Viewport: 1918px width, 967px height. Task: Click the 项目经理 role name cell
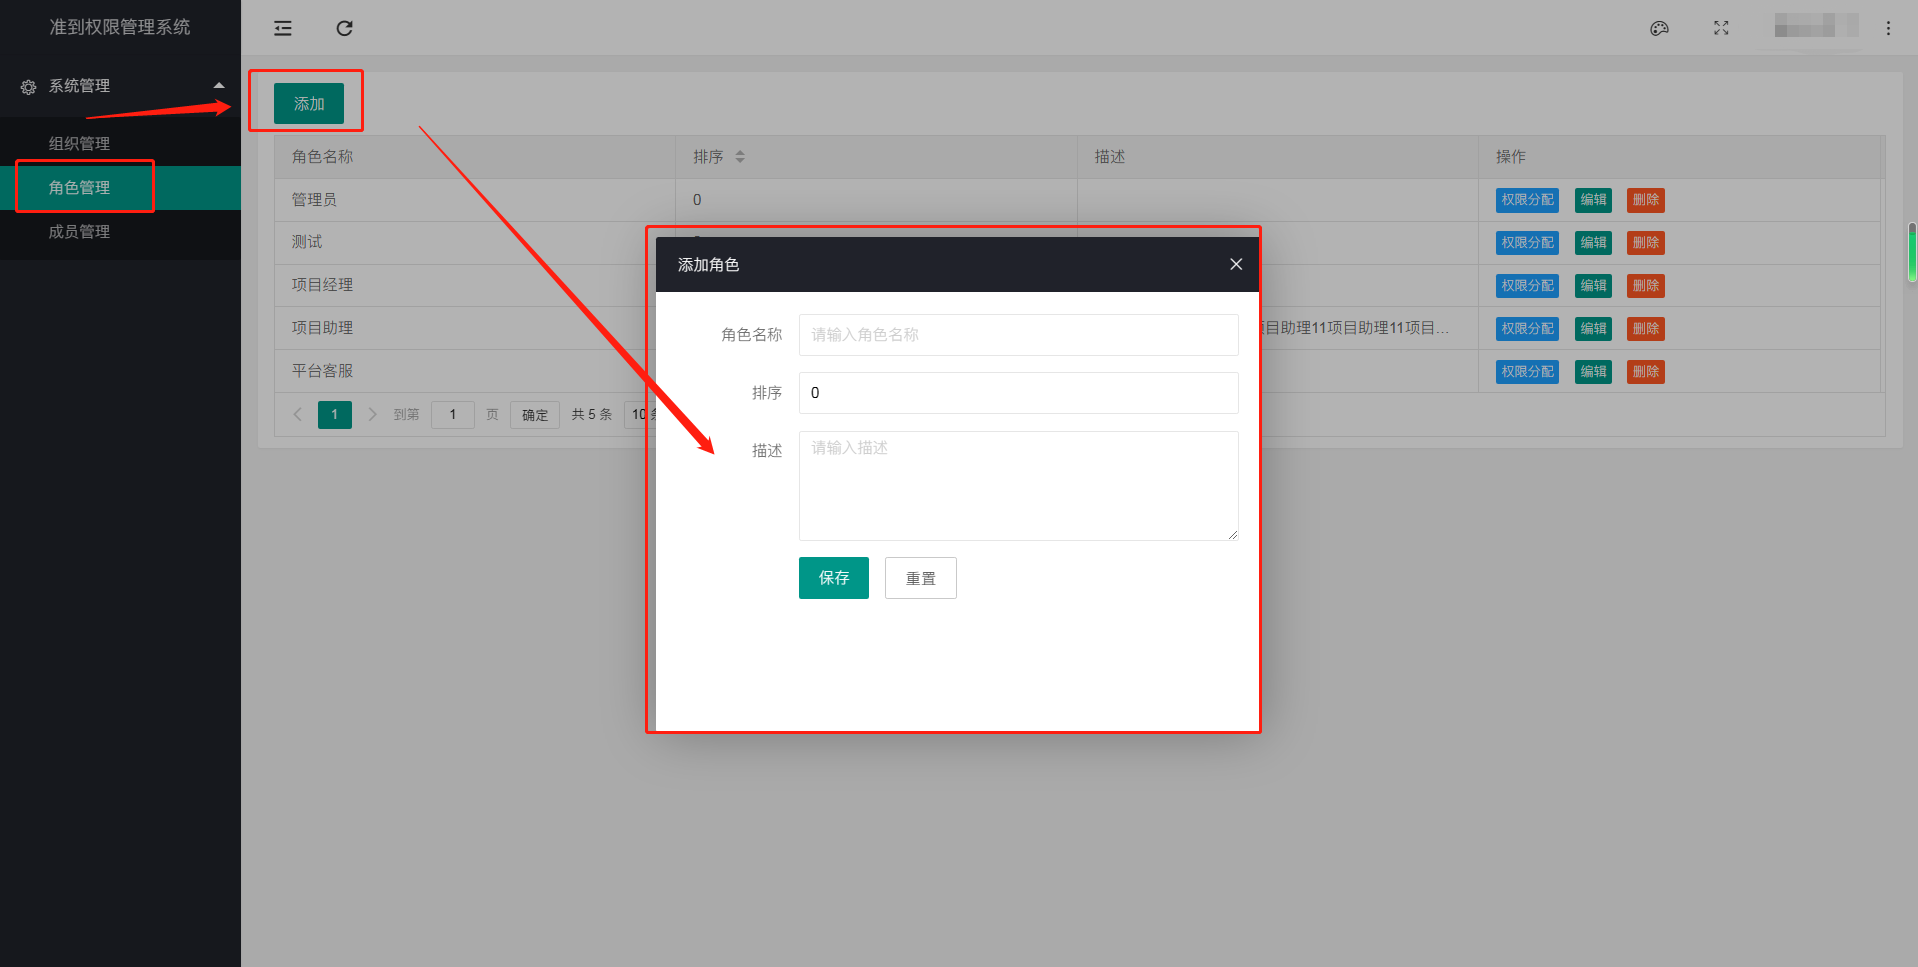pos(475,285)
